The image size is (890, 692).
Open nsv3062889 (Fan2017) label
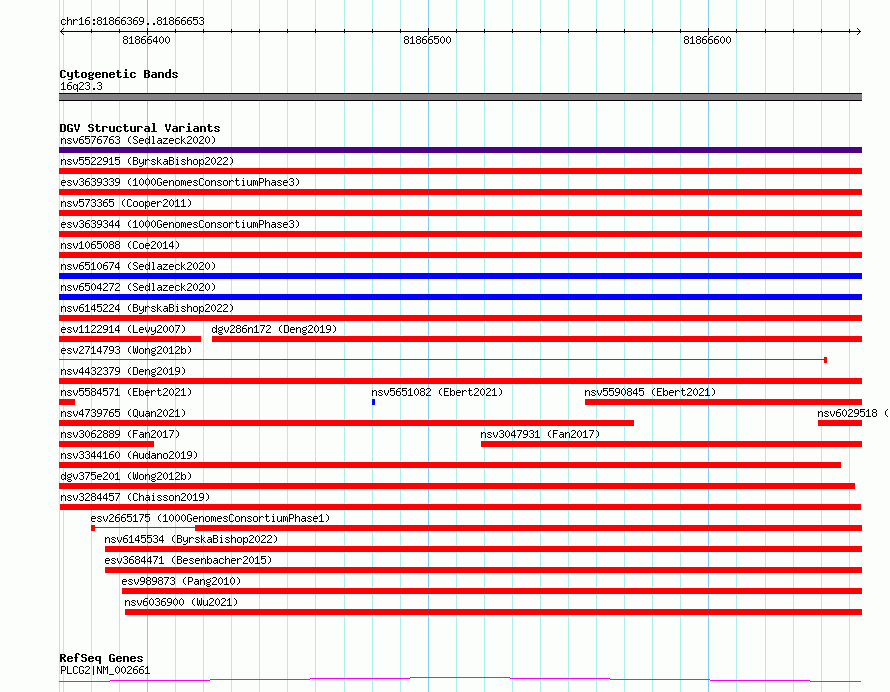coord(120,434)
